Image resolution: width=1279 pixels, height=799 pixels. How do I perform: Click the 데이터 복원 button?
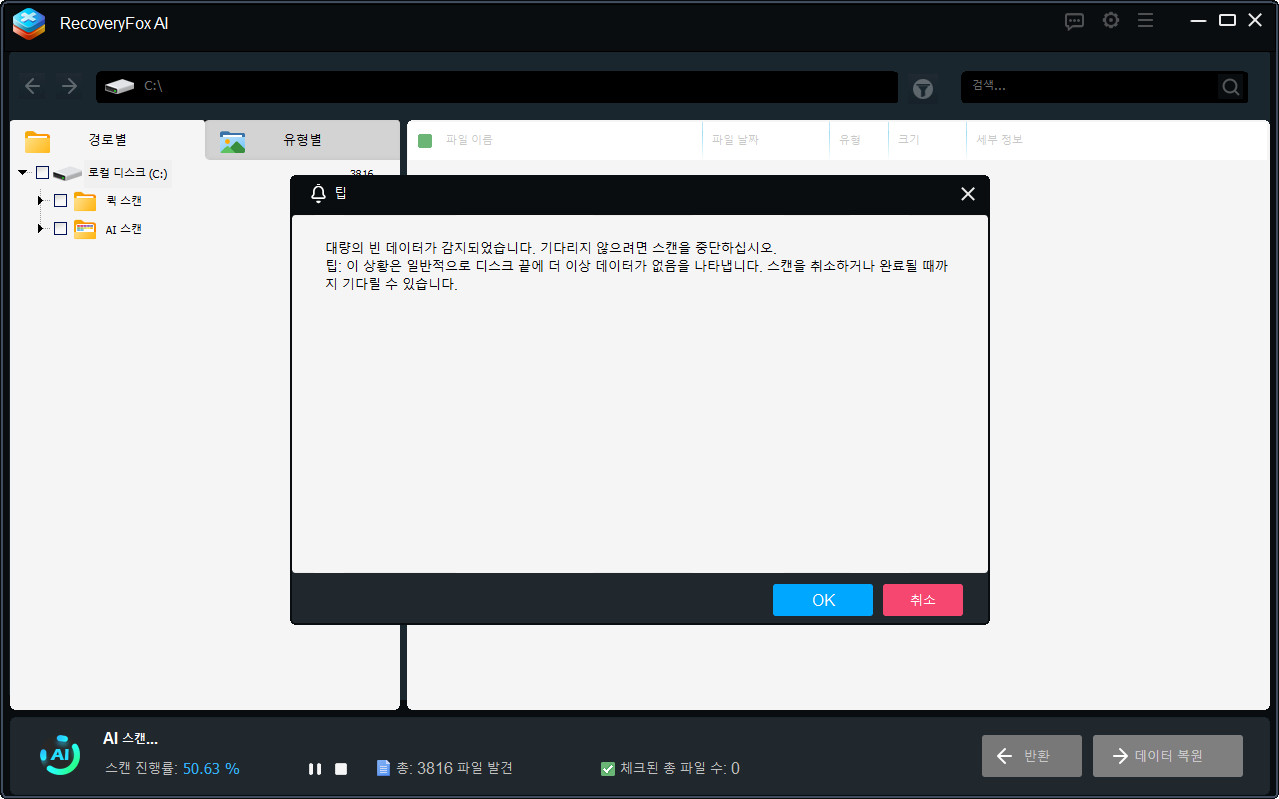[x=1167, y=755]
